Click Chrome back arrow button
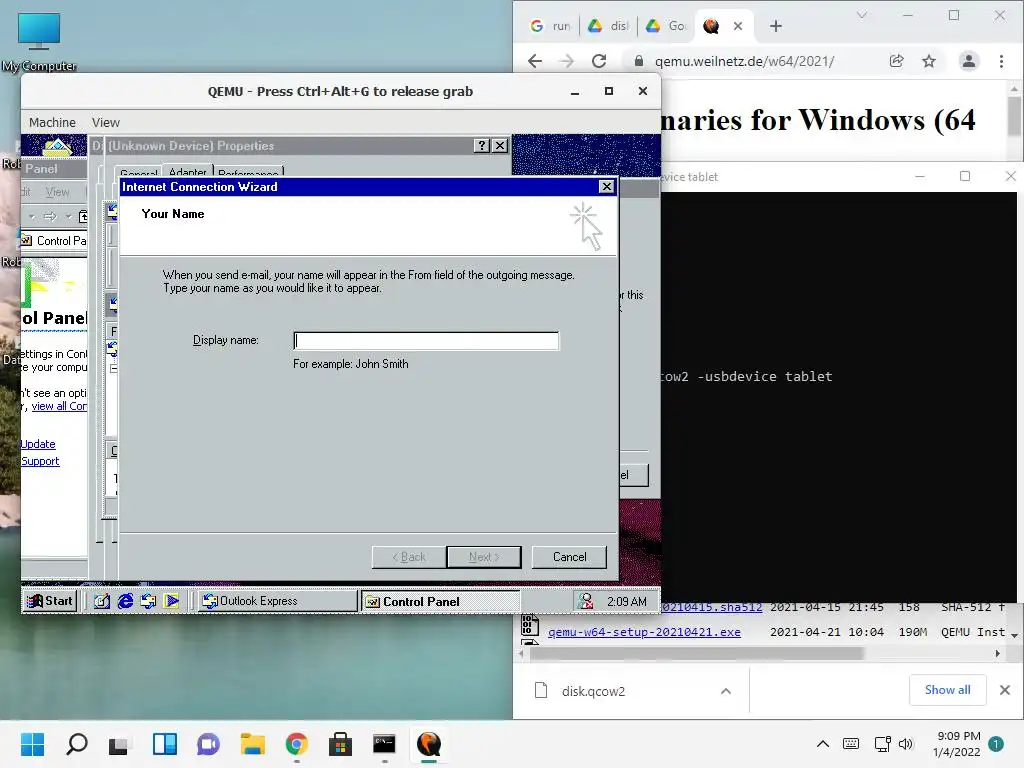Image resolution: width=1024 pixels, height=768 pixels. [x=535, y=61]
